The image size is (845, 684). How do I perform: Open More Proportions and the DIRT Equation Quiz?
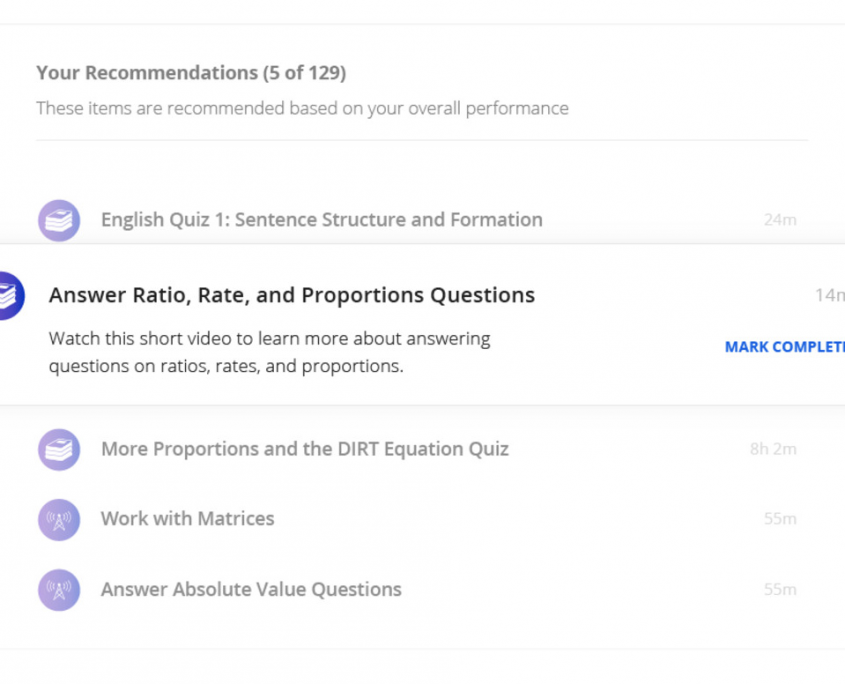(304, 449)
